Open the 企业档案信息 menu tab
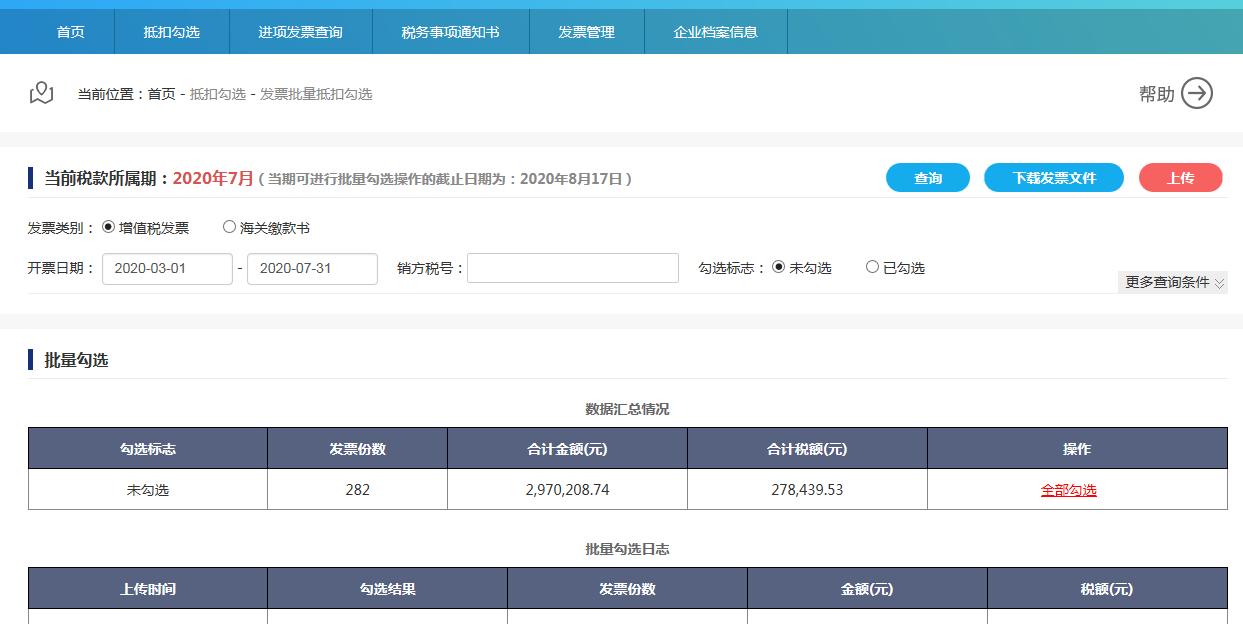The image size is (1243, 624). 716,31
